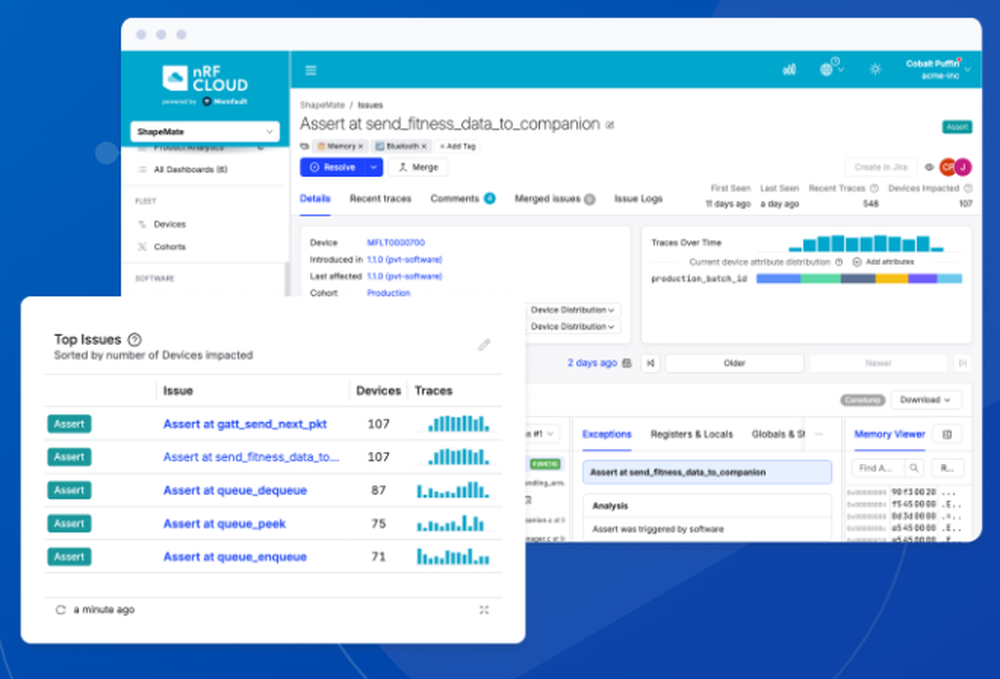Image resolution: width=1000 pixels, height=679 pixels.
Task: Open the calendar icon beside 2 days ago
Action: click(x=625, y=363)
